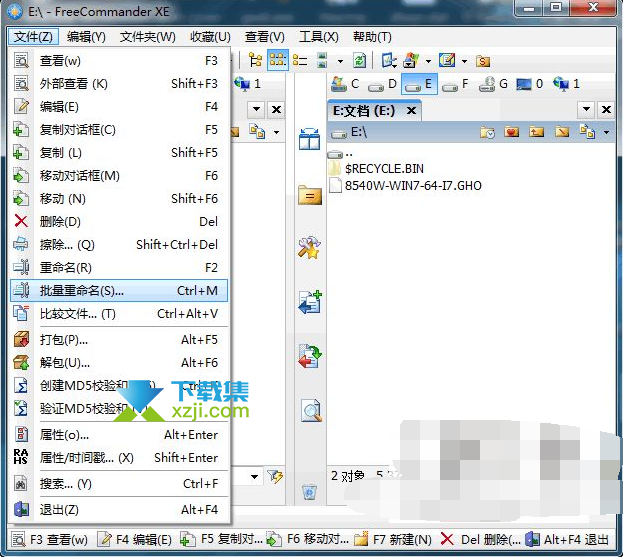Expand the view mode dropdown arrow

(341, 62)
